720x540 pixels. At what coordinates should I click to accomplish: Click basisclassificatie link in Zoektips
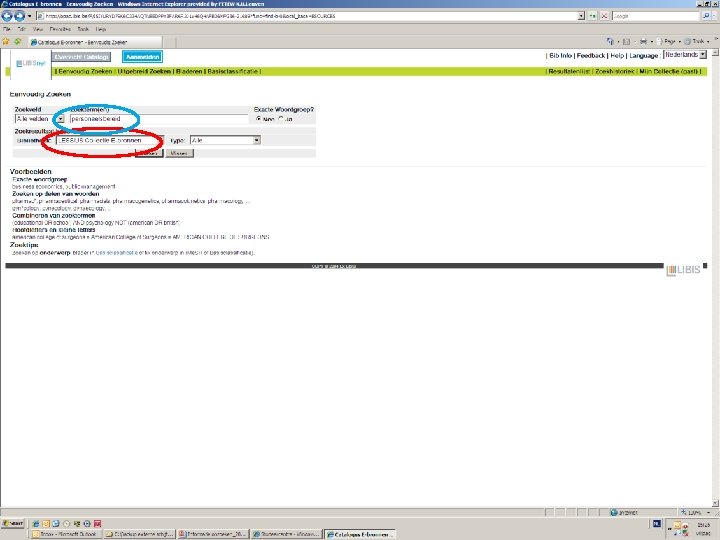[116, 253]
